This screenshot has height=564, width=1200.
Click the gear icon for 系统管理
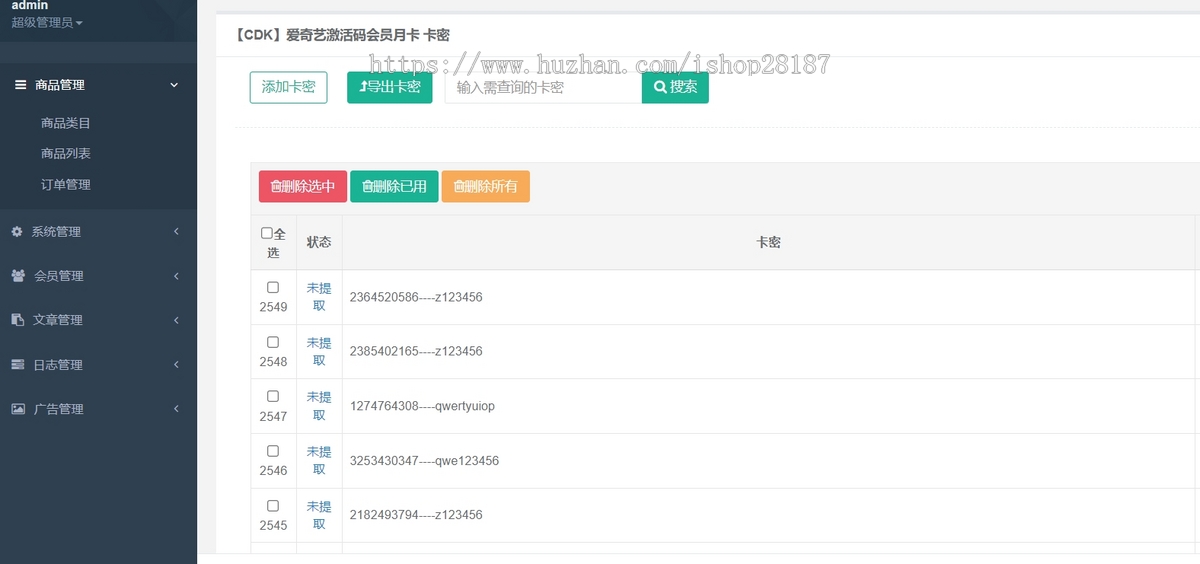[x=17, y=231]
